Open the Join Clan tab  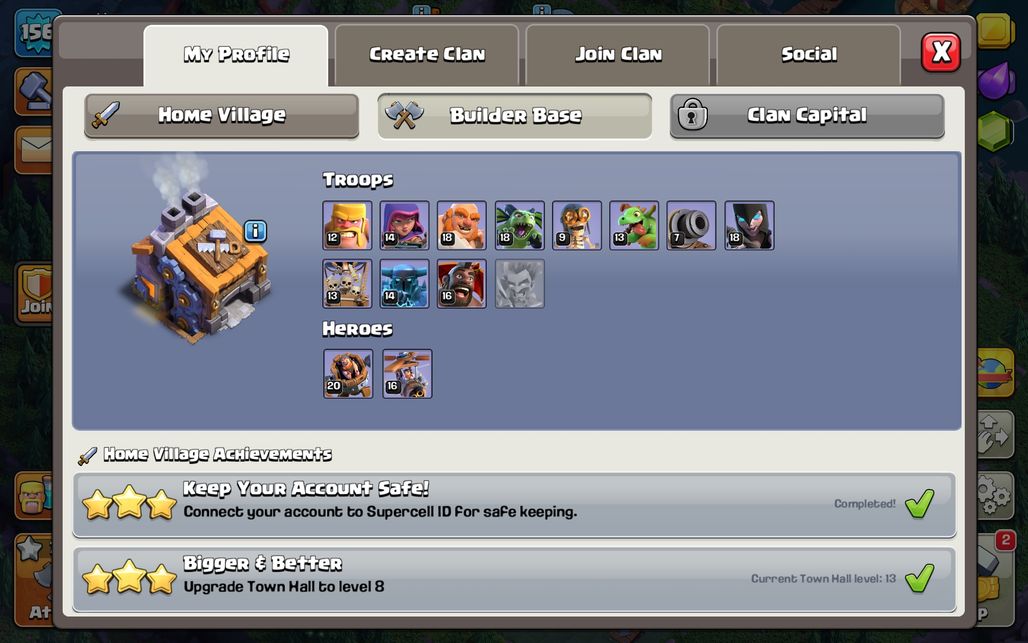click(x=618, y=55)
